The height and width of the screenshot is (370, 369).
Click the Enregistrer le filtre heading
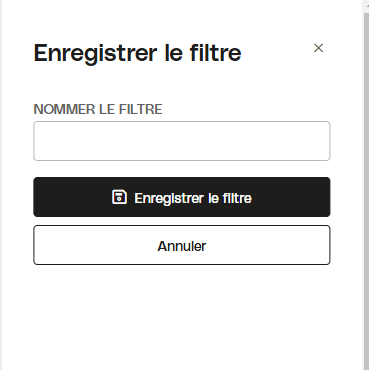[137, 53]
